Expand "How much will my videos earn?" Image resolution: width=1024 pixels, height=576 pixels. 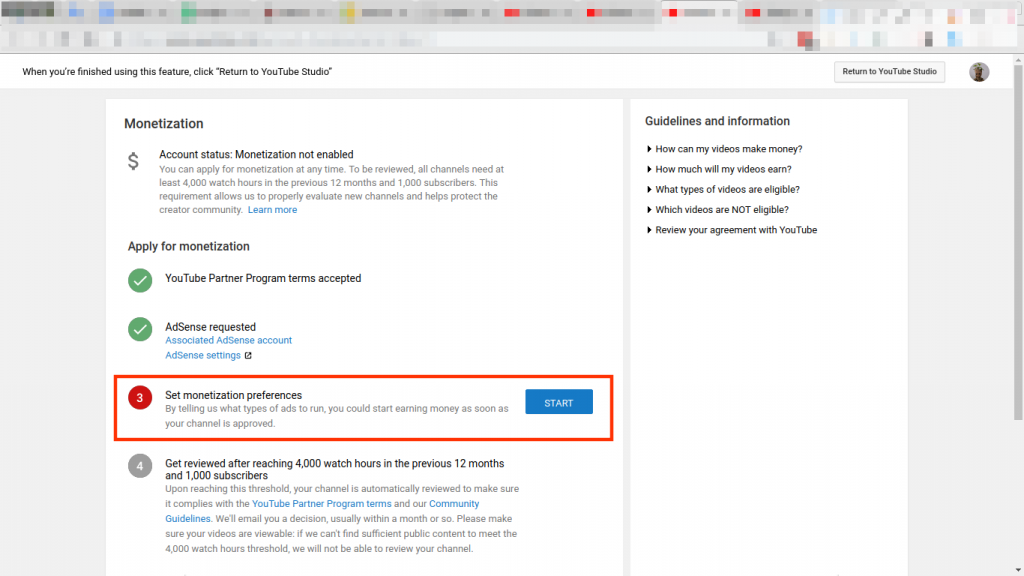pos(723,170)
